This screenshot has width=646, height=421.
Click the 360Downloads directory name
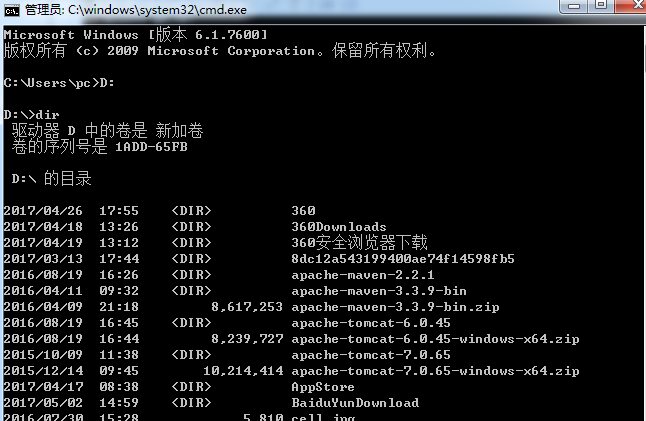(339, 227)
